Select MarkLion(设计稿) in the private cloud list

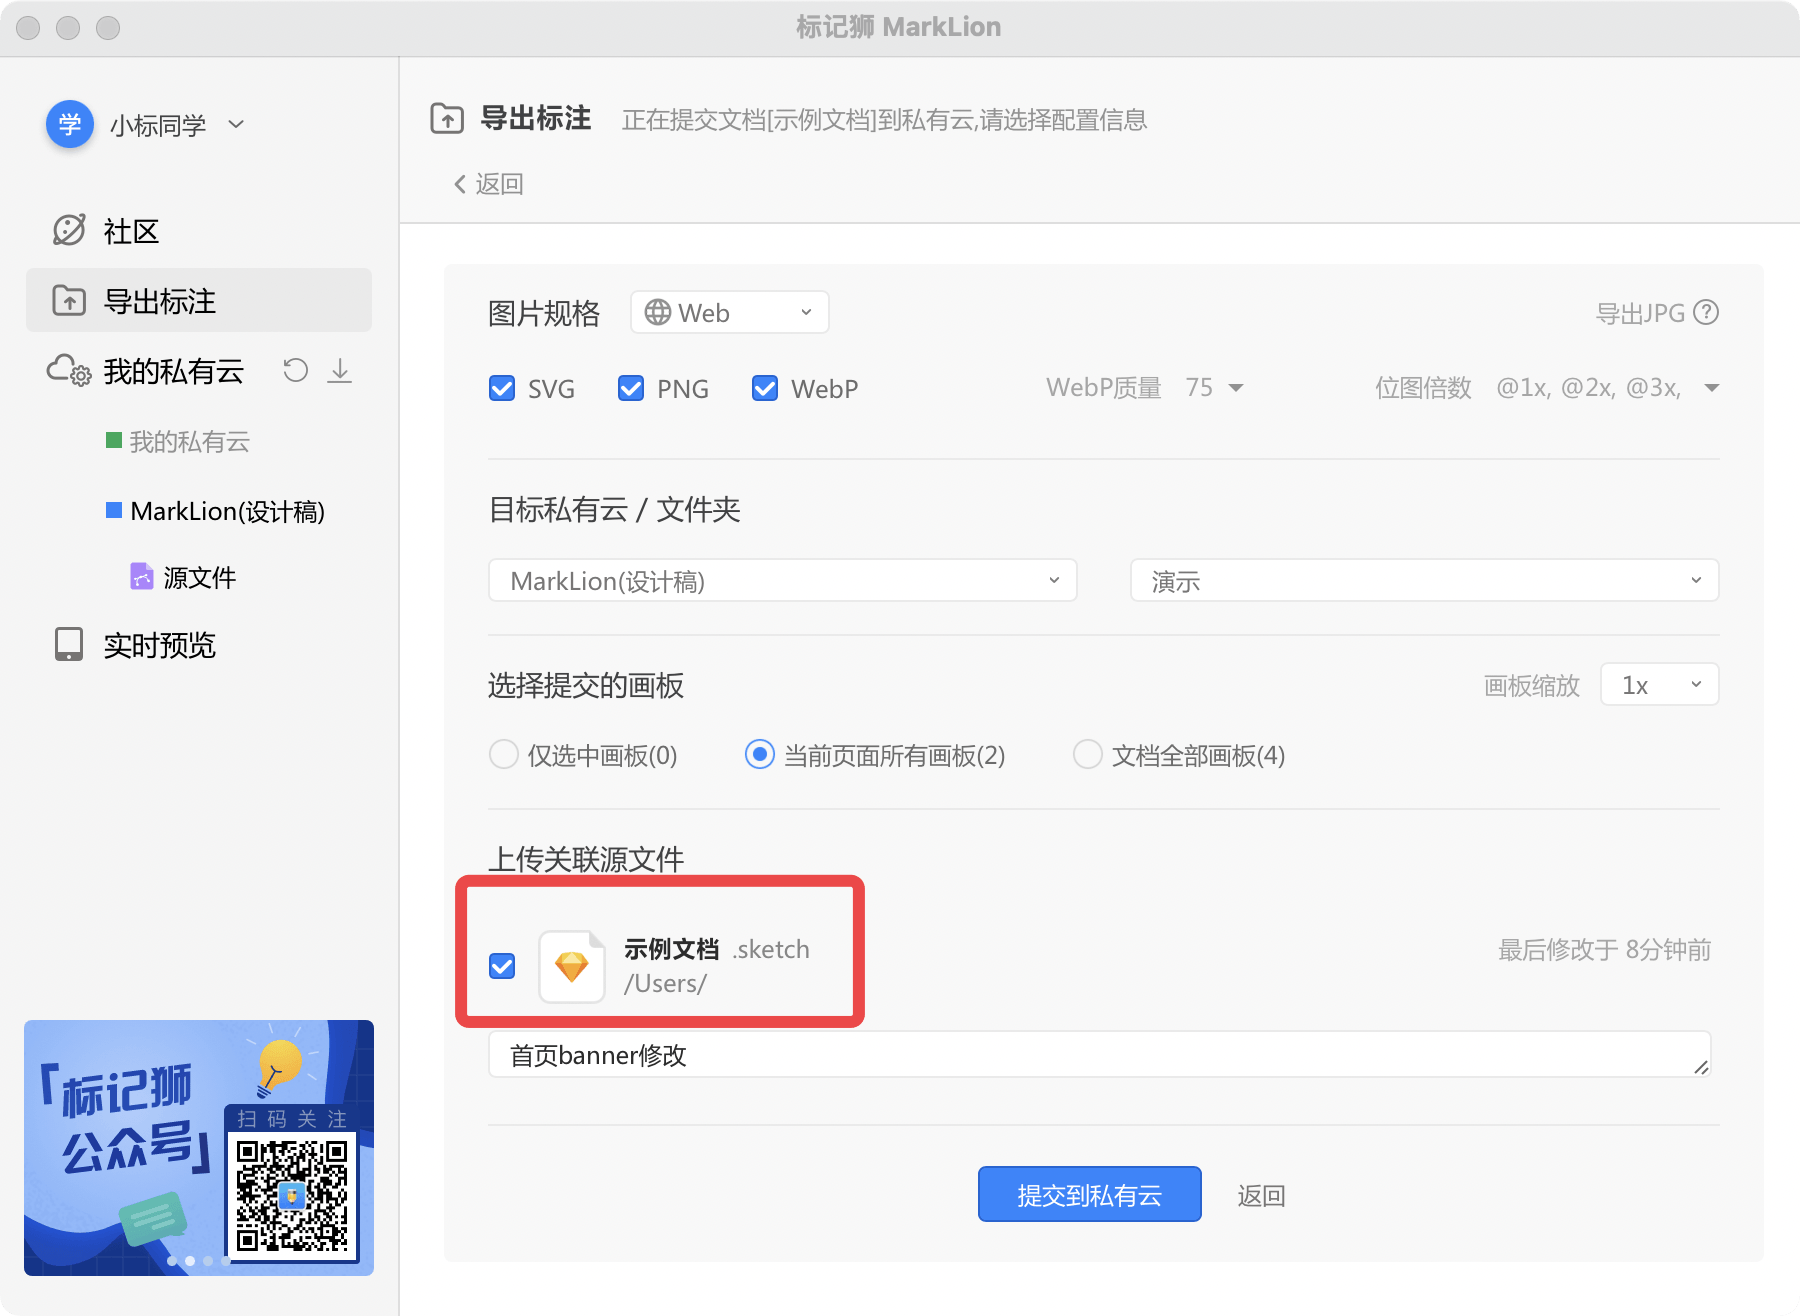click(226, 511)
